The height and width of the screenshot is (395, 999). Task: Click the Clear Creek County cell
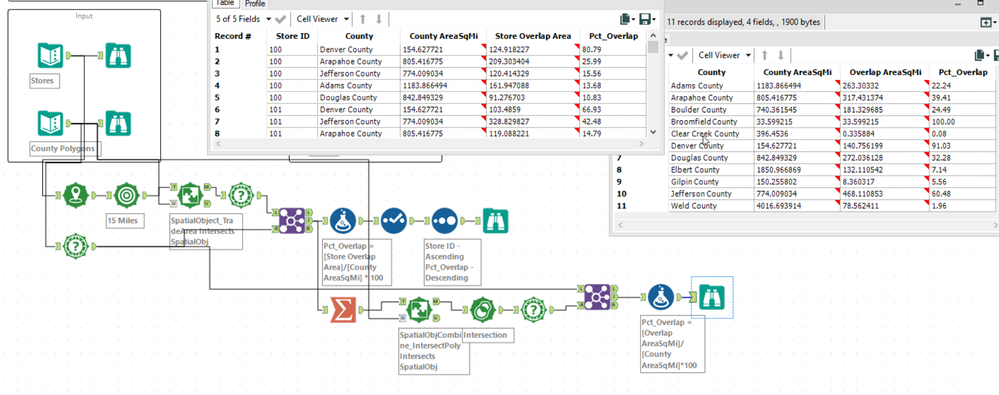click(x=711, y=134)
